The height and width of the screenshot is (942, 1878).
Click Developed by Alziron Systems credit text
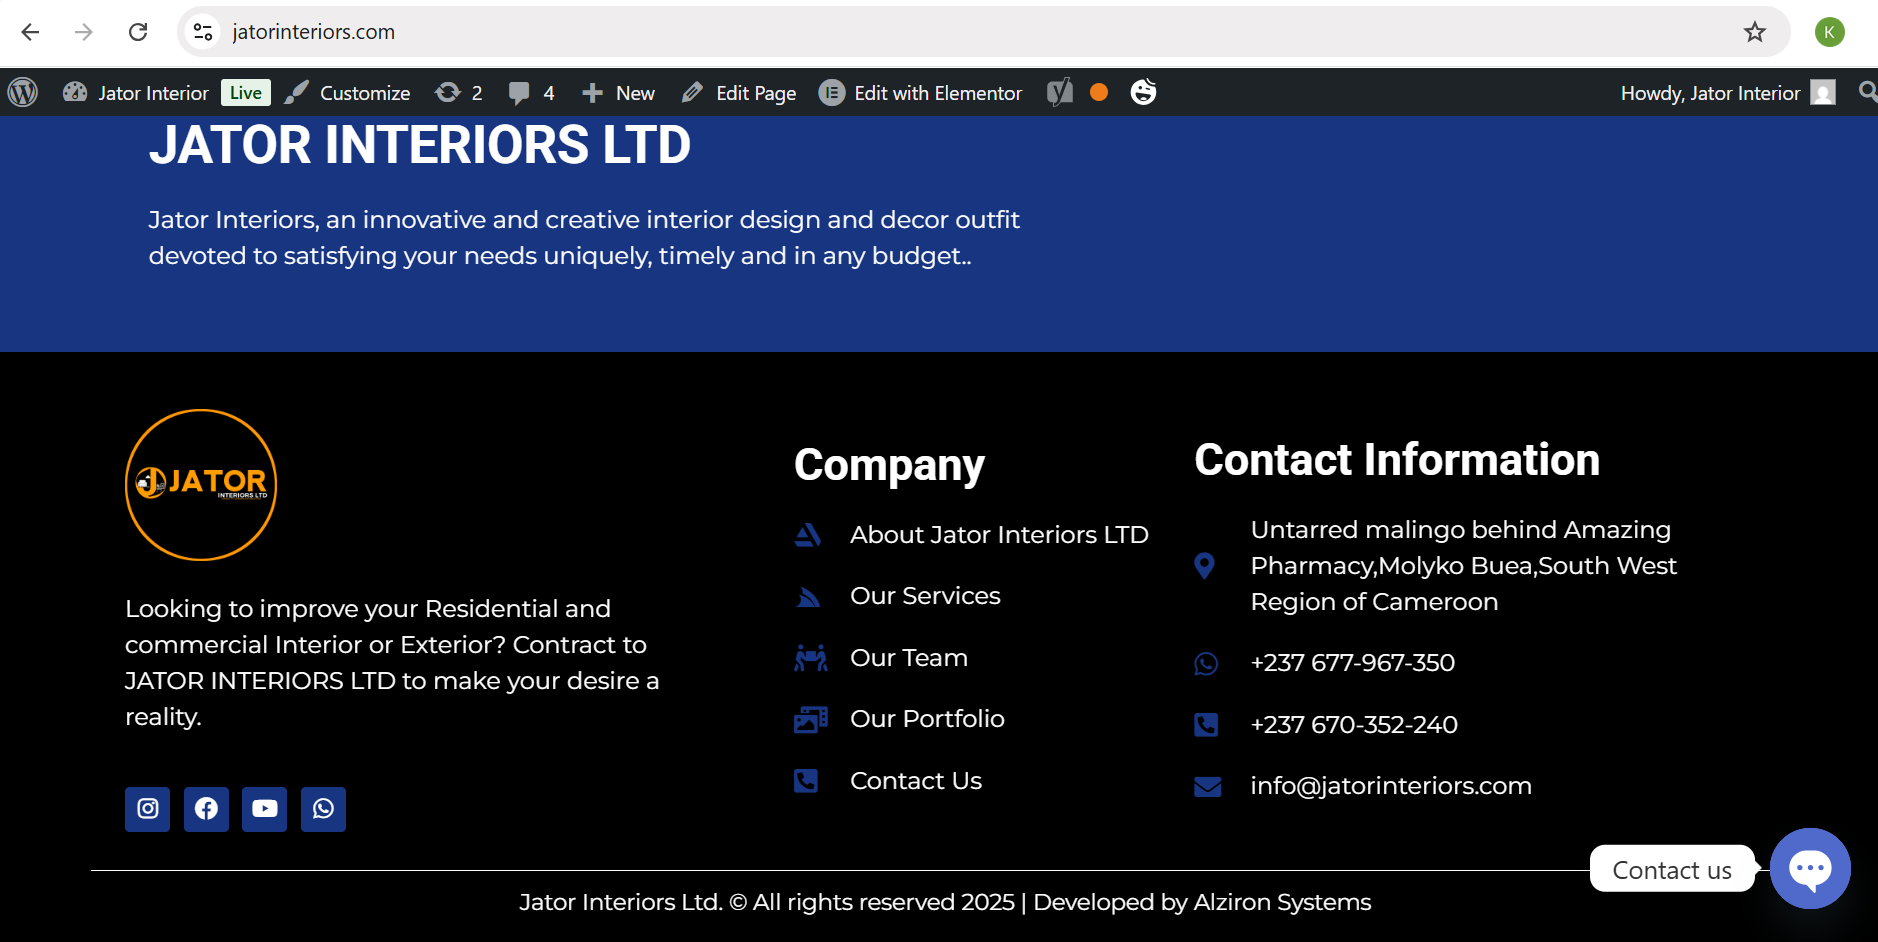(1202, 902)
